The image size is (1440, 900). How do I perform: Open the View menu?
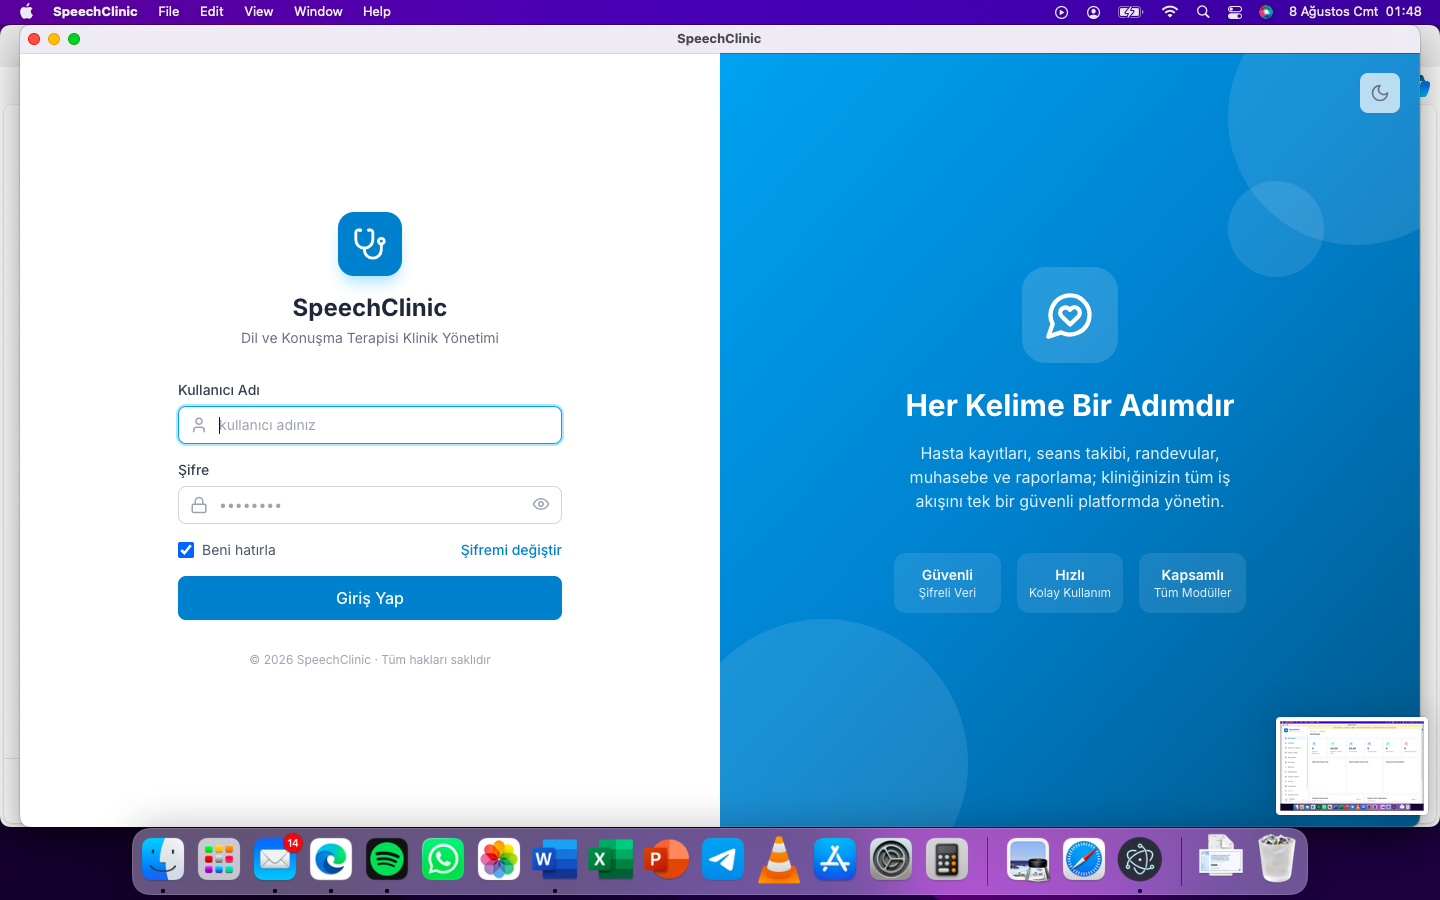pyautogui.click(x=259, y=12)
